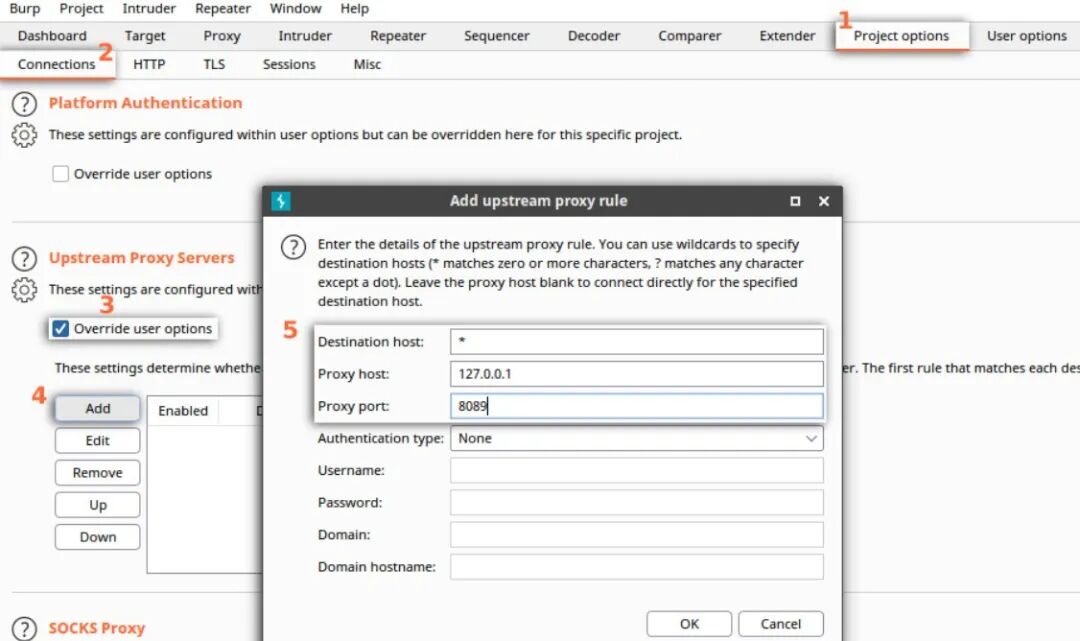Click the Edit button
The width and height of the screenshot is (1080, 641).
pos(97,441)
